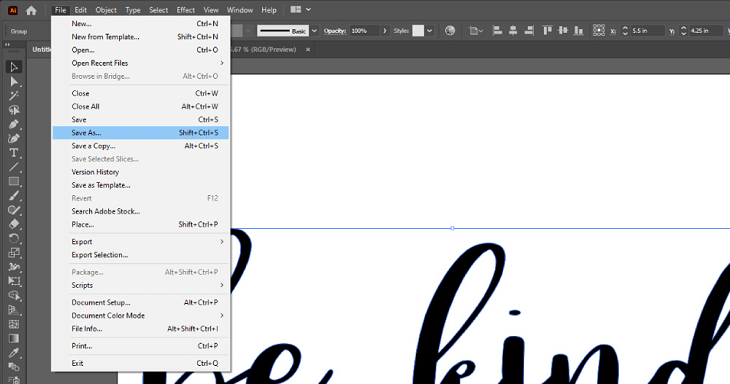730x384 pixels.
Task: Open the Recolor Artwork globe icon
Action: coord(450,31)
